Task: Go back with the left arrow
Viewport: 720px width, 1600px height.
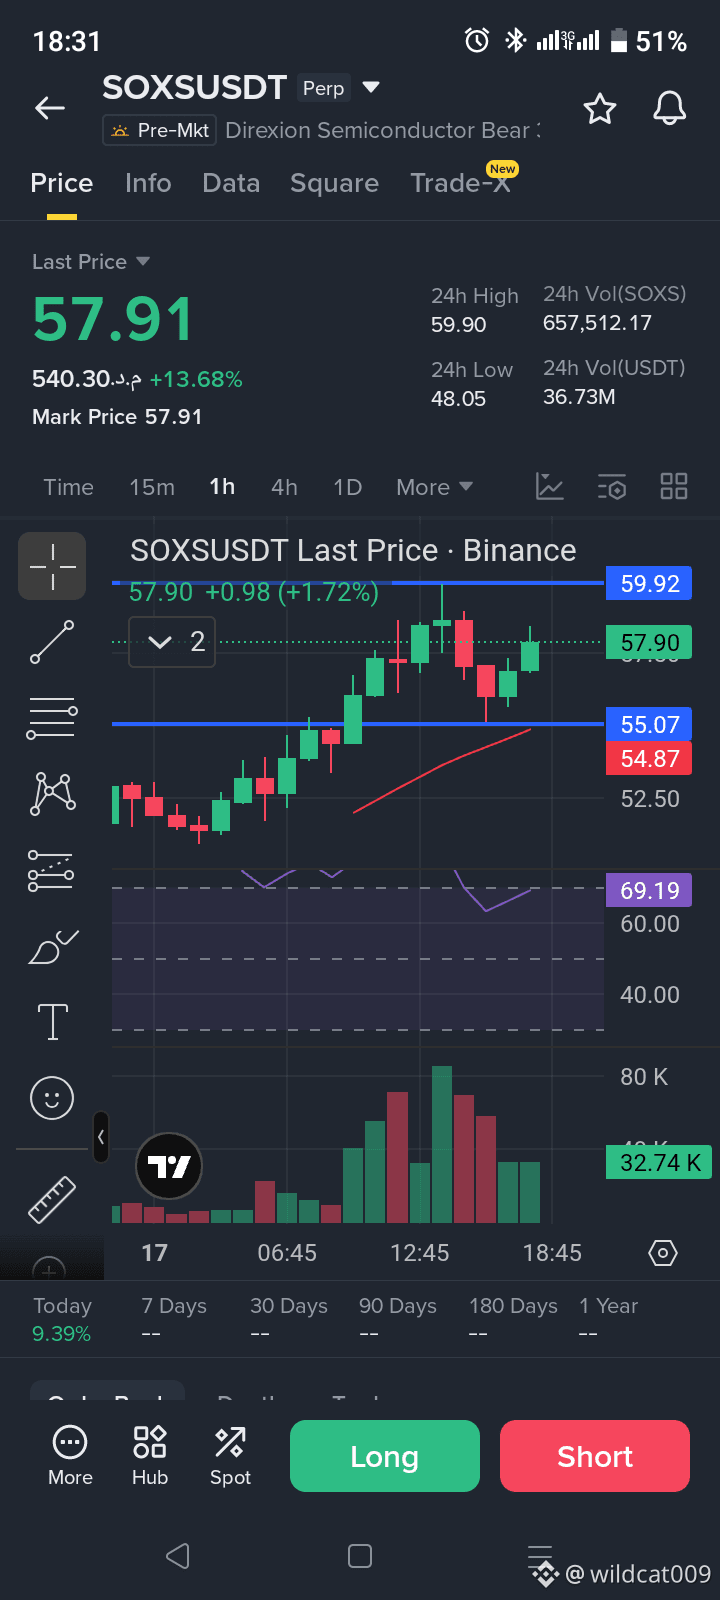Action: [50, 108]
